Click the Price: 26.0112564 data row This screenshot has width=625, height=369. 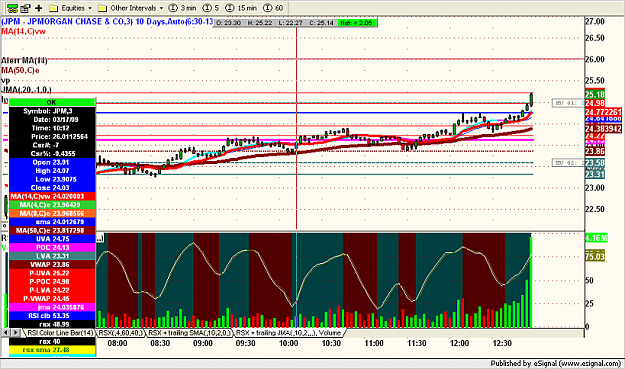[52, 136]
